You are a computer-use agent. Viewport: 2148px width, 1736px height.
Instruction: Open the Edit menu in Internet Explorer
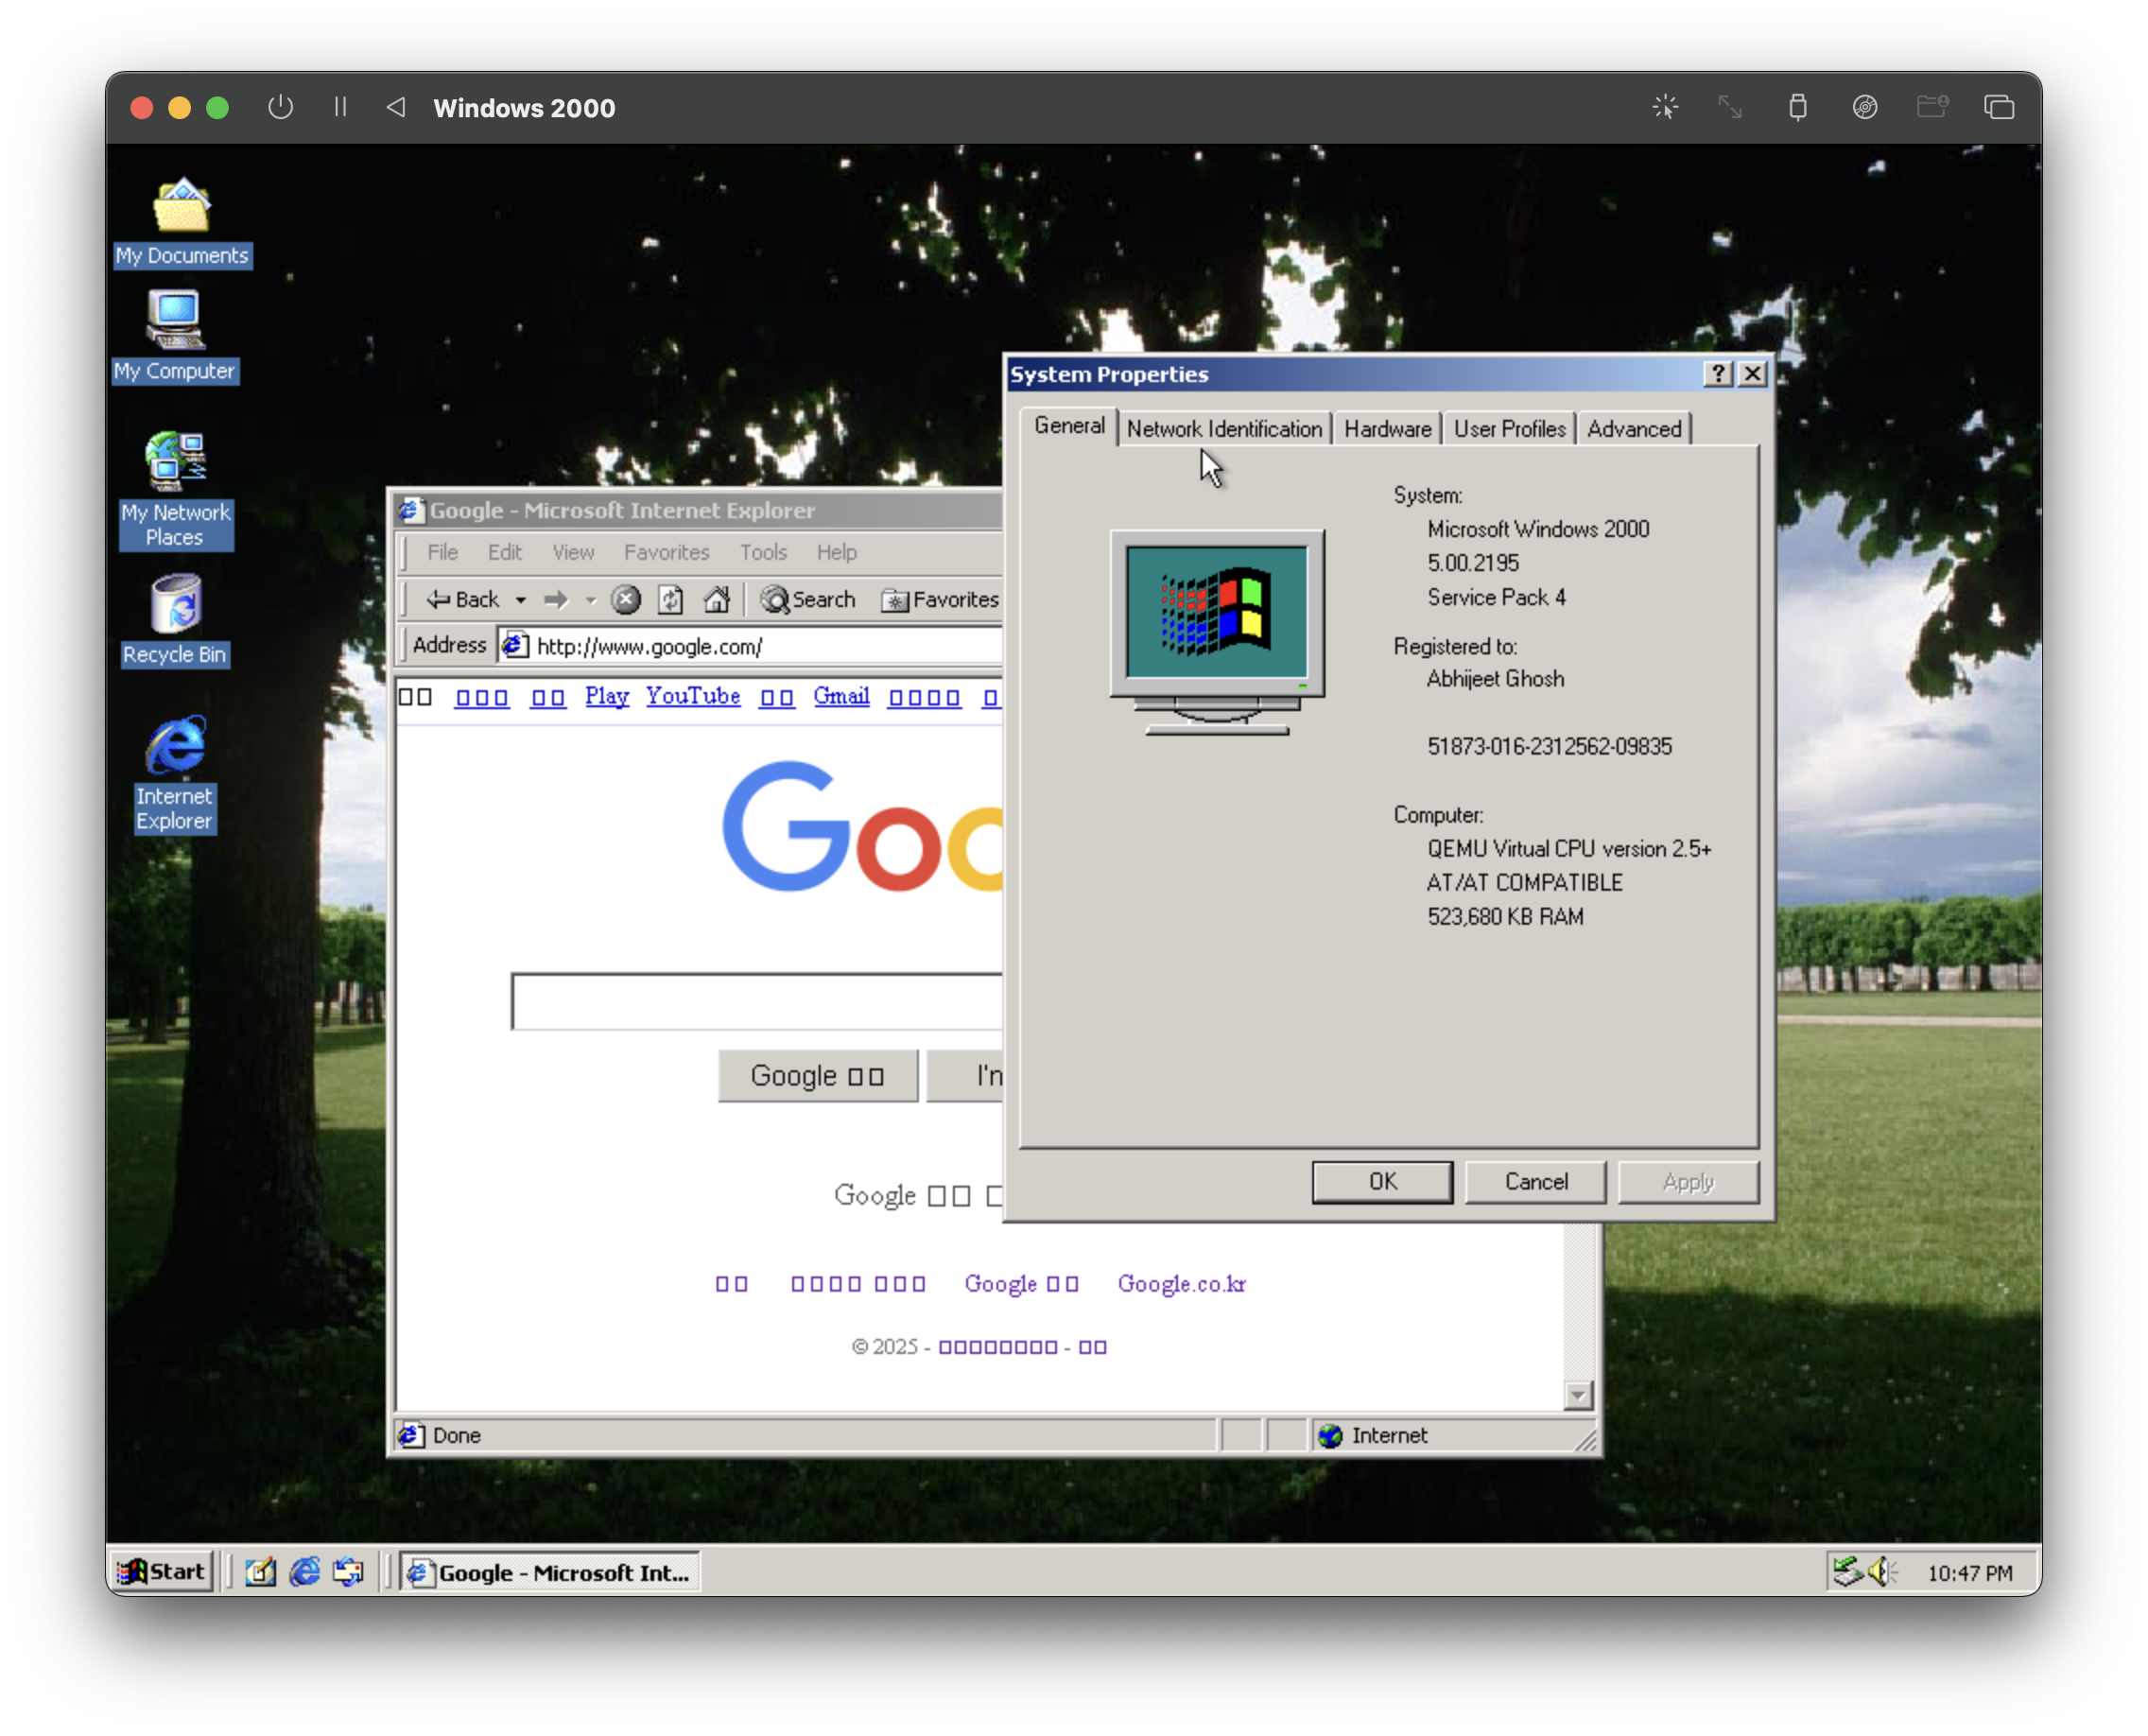point(505,552)
